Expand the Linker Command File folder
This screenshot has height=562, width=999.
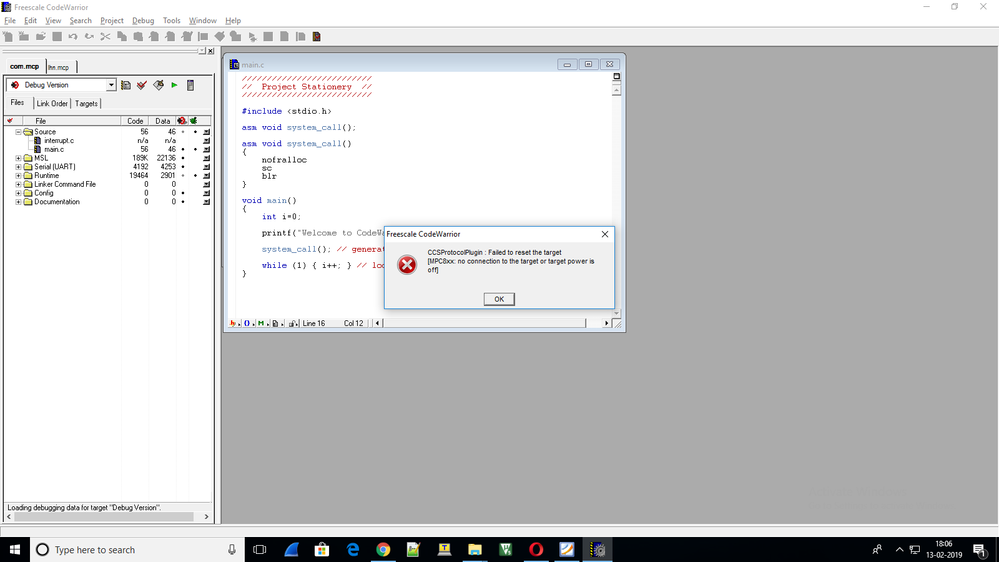pyautogui.click(x=18, y=184)
